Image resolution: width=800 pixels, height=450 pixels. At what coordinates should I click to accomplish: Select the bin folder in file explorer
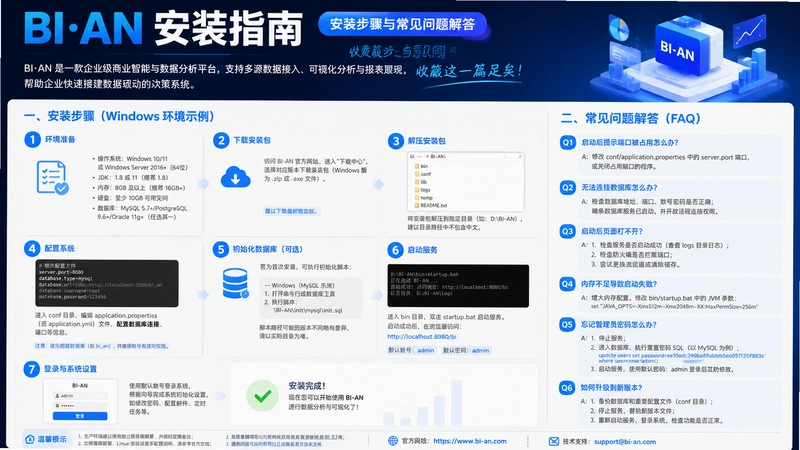click(x=421, y=166)
